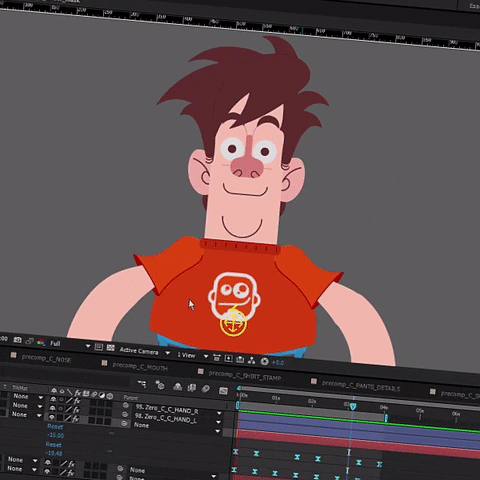Screen dimensions: 480x480
Task: Open the 1 View layout dropdown
Action: 192,356
